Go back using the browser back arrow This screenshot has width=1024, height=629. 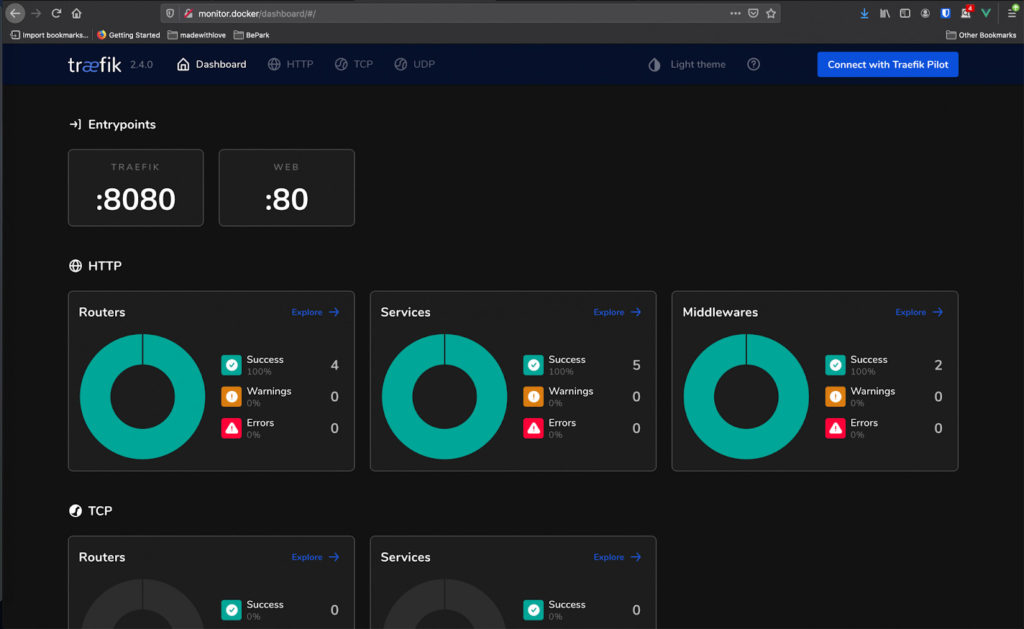click(x=15, y=13)
